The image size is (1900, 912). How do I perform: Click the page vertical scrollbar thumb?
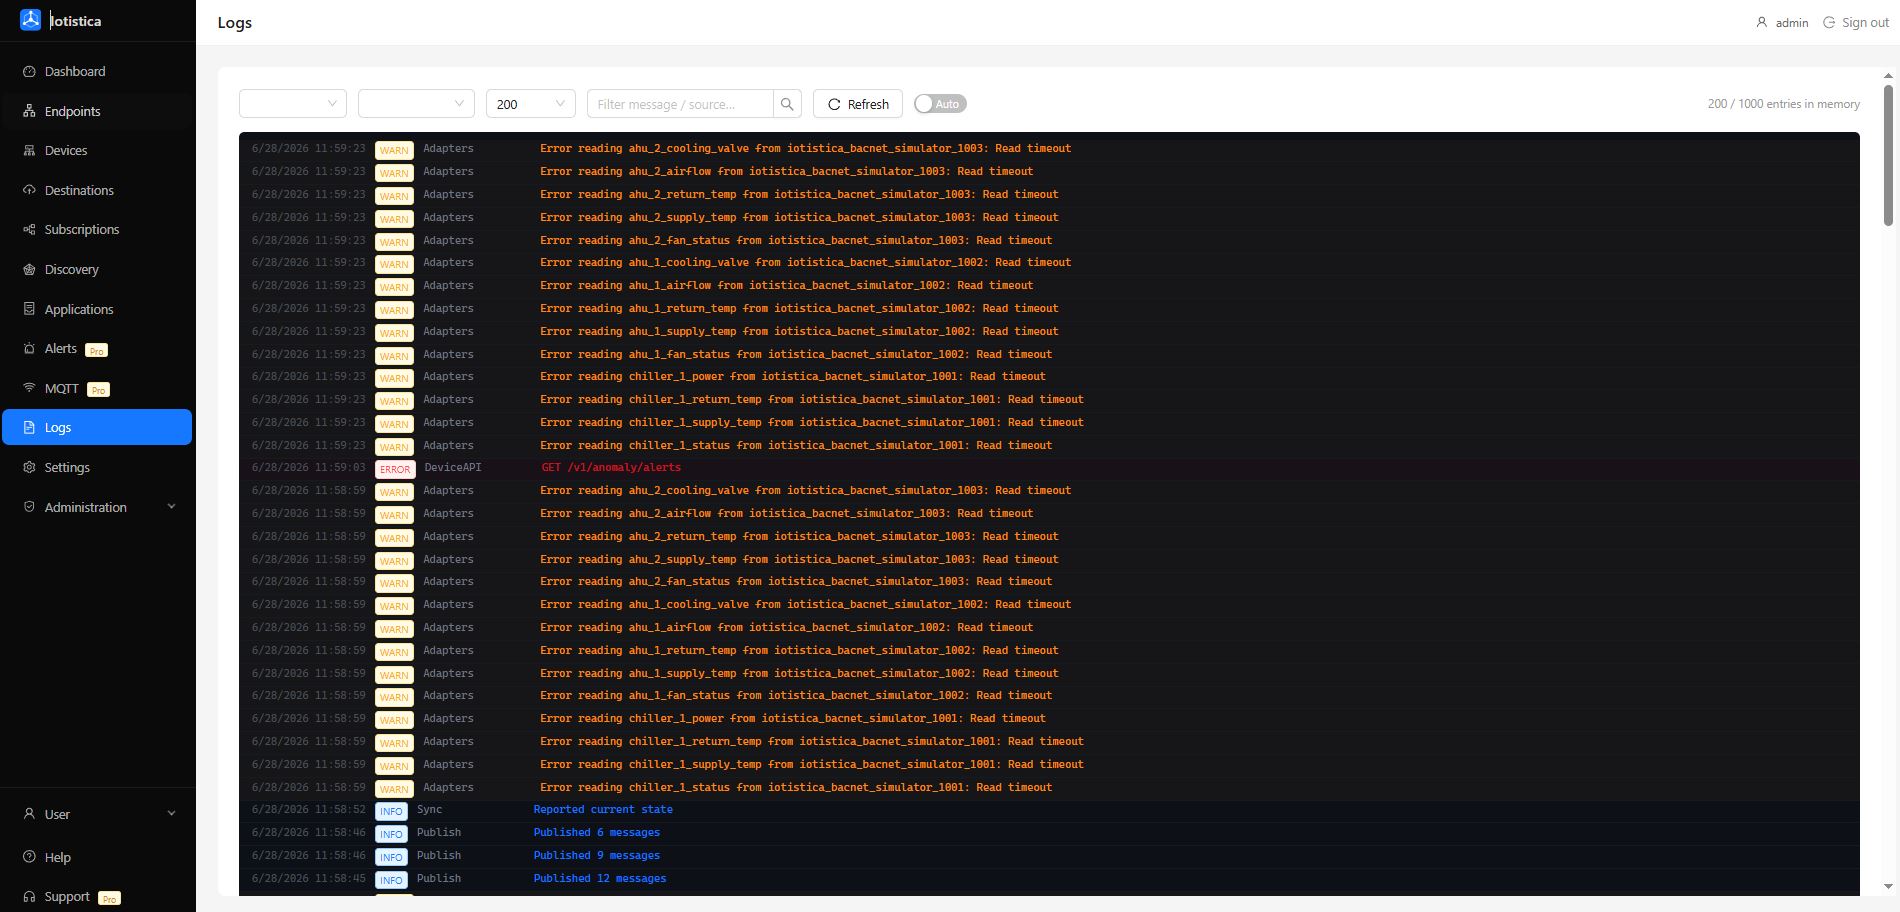coord(1888,155)
